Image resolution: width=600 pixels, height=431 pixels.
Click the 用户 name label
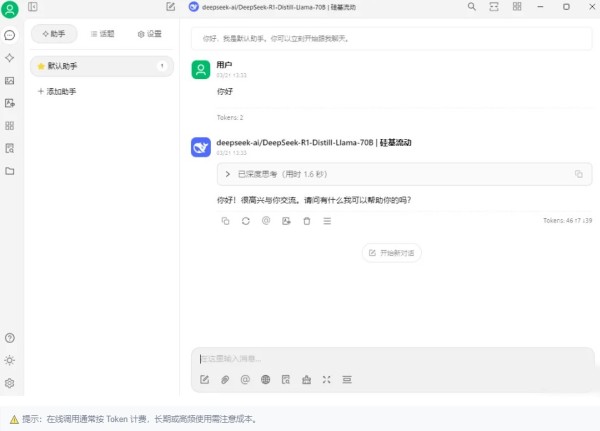pos(224,65)
